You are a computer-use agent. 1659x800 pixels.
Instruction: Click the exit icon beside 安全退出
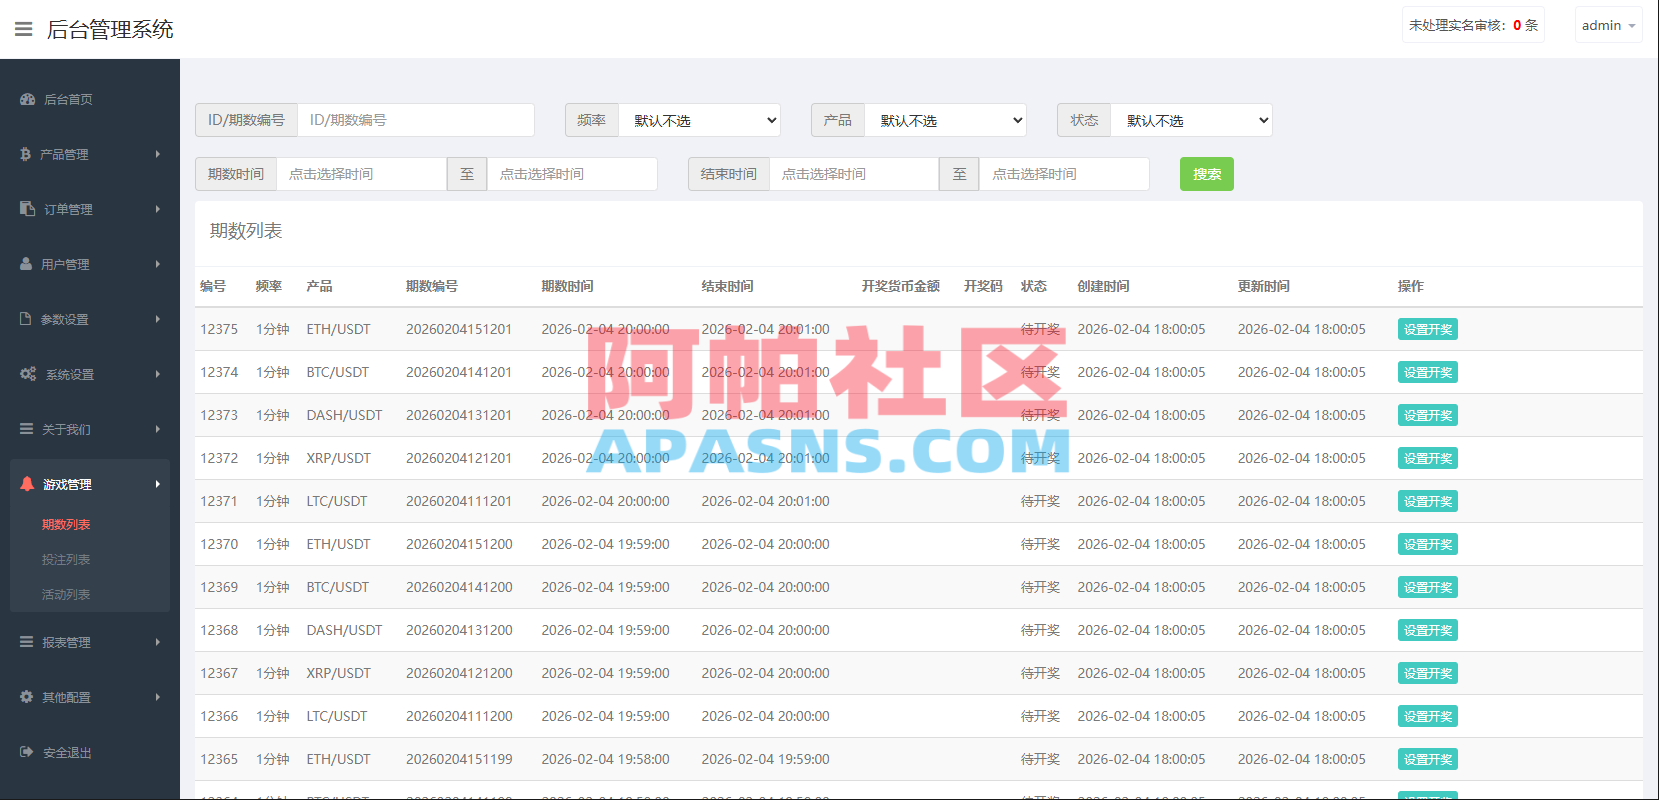click(27, 752)
